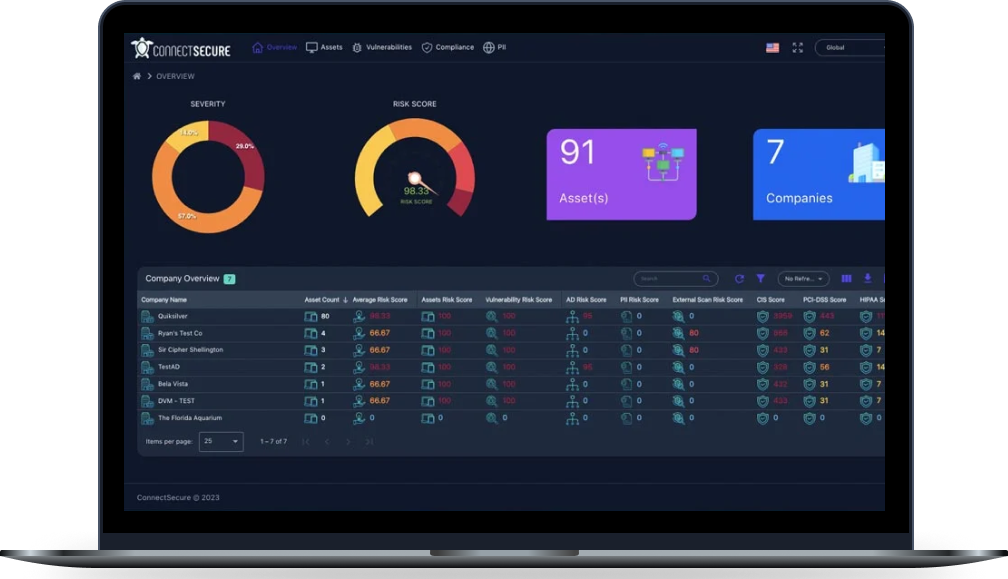Open the Assets menu
1008x579 pixels.
pyautogui.click(x=324, y=48)
